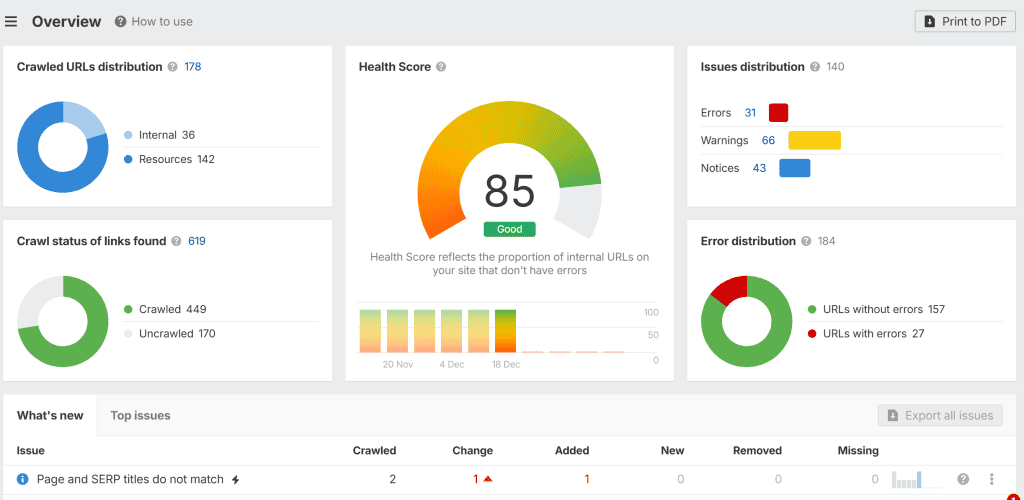Click the red segment of Error distribution donut
This screenshot has height=500, width=1024.
click(731, 290)
